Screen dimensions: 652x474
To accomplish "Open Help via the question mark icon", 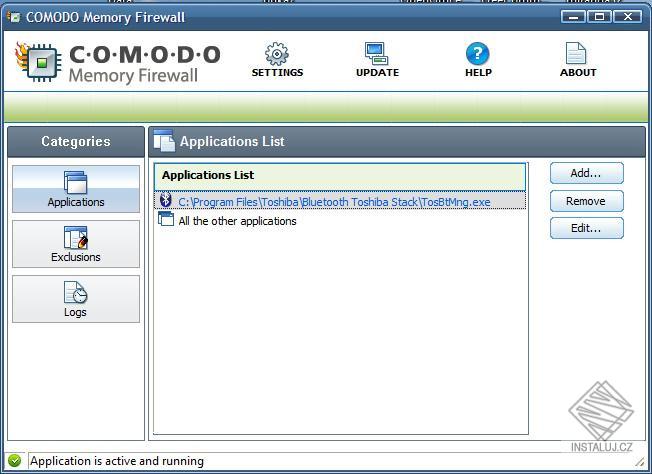I will [477, 54].
